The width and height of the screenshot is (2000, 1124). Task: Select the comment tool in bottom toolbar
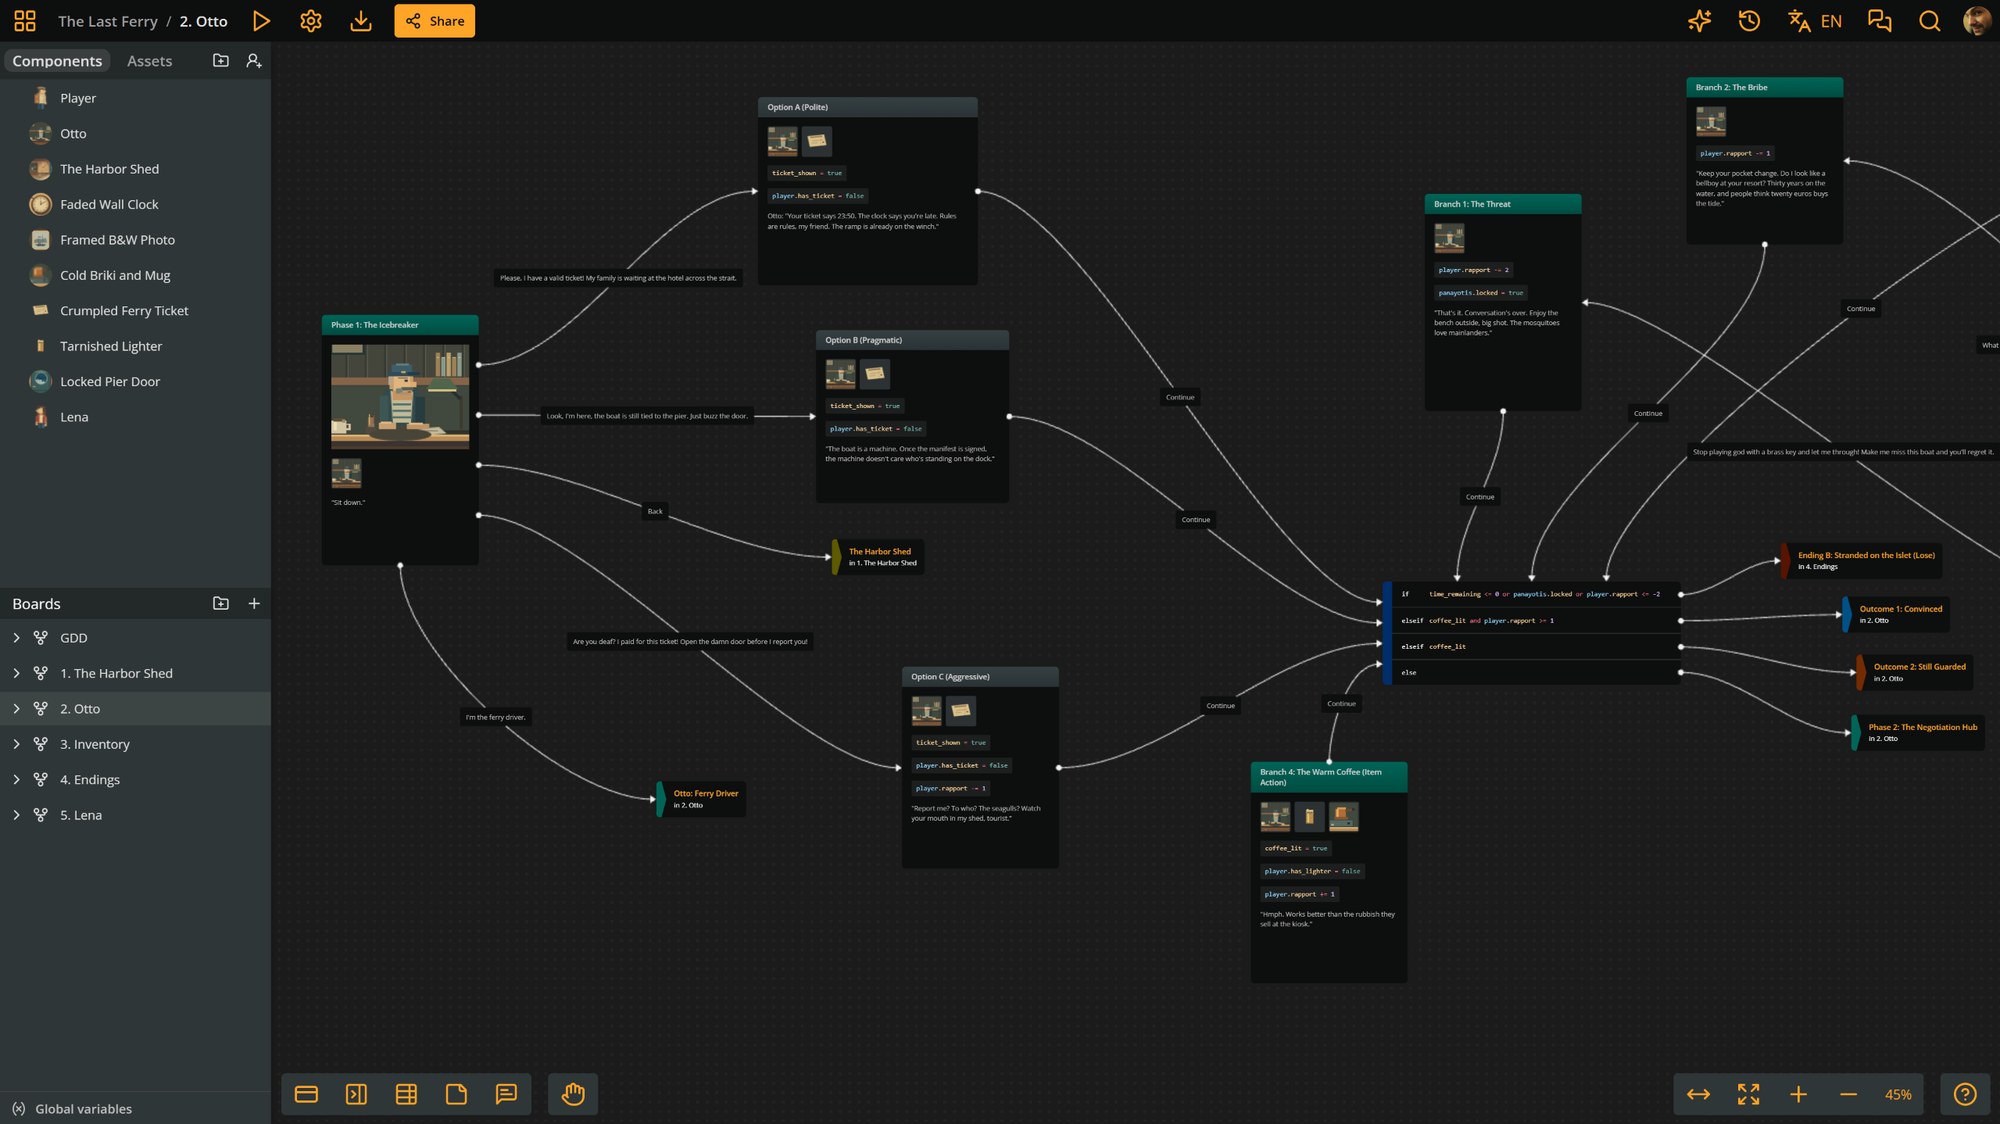point(506,1095)
